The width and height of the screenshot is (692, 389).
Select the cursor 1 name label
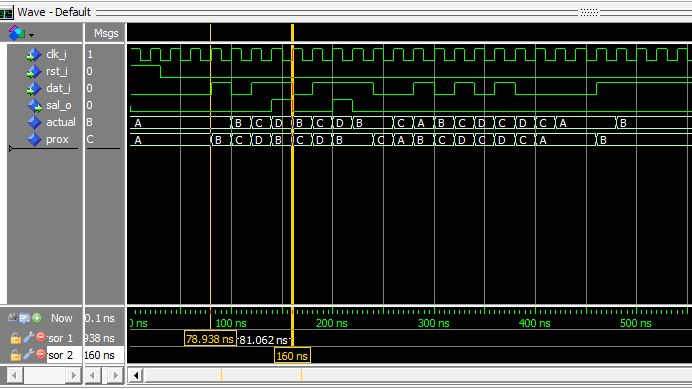click(60, 338)
